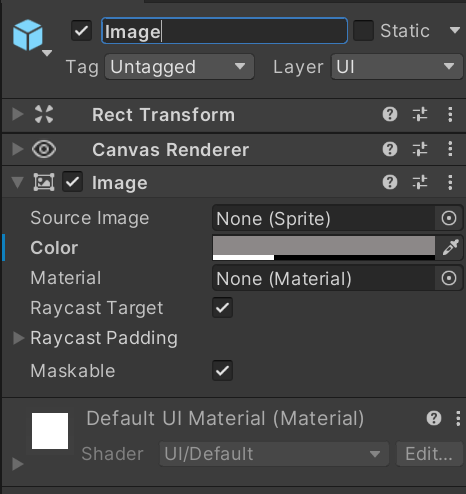Image resolution: width=466 pixels, height=494 pixels.
Task: Open the Tag dropdown showing Untagged
Action: (x=179, y=67)
